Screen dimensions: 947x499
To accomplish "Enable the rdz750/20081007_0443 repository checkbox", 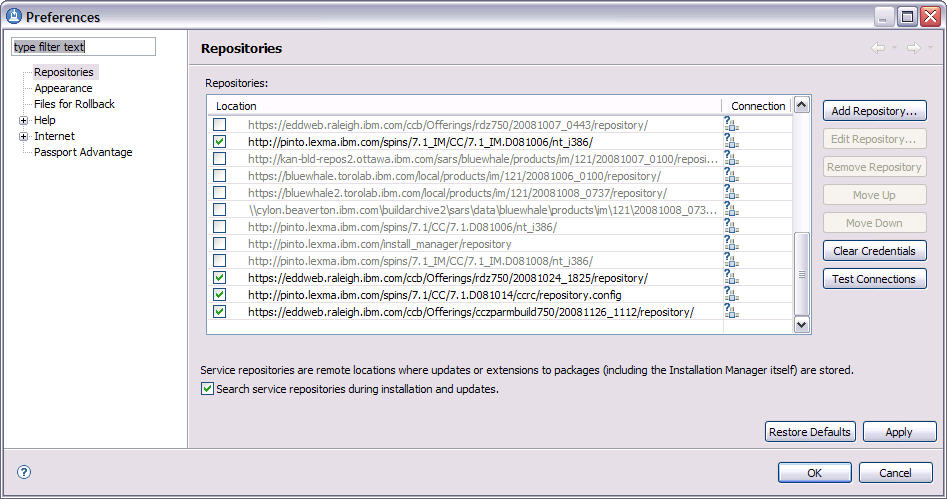I will click(x=220, y=124).
